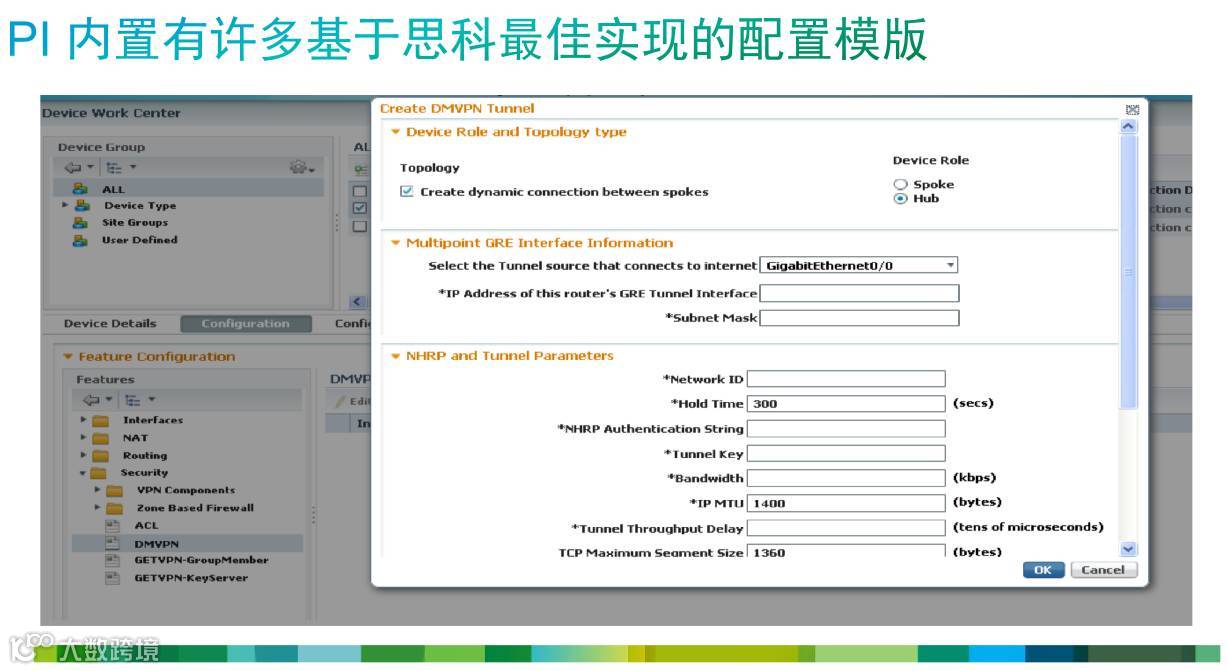Click the NAT folder icon

pyautogui.click(x=101, y=438)
